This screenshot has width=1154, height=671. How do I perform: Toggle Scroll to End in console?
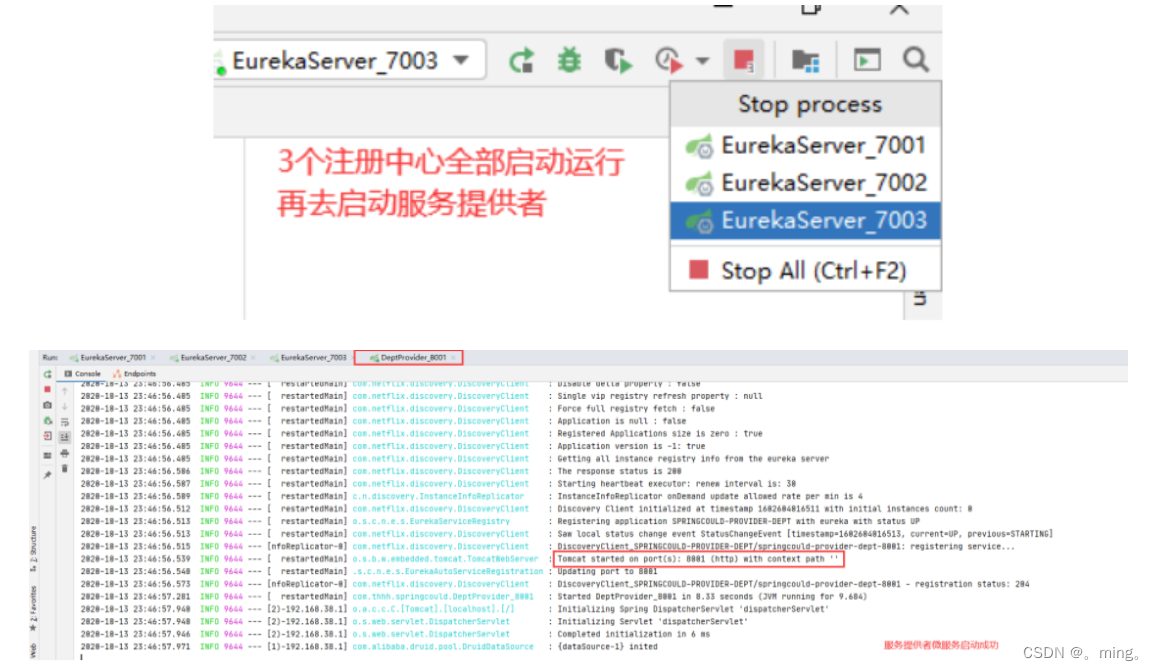coord(65,437)
